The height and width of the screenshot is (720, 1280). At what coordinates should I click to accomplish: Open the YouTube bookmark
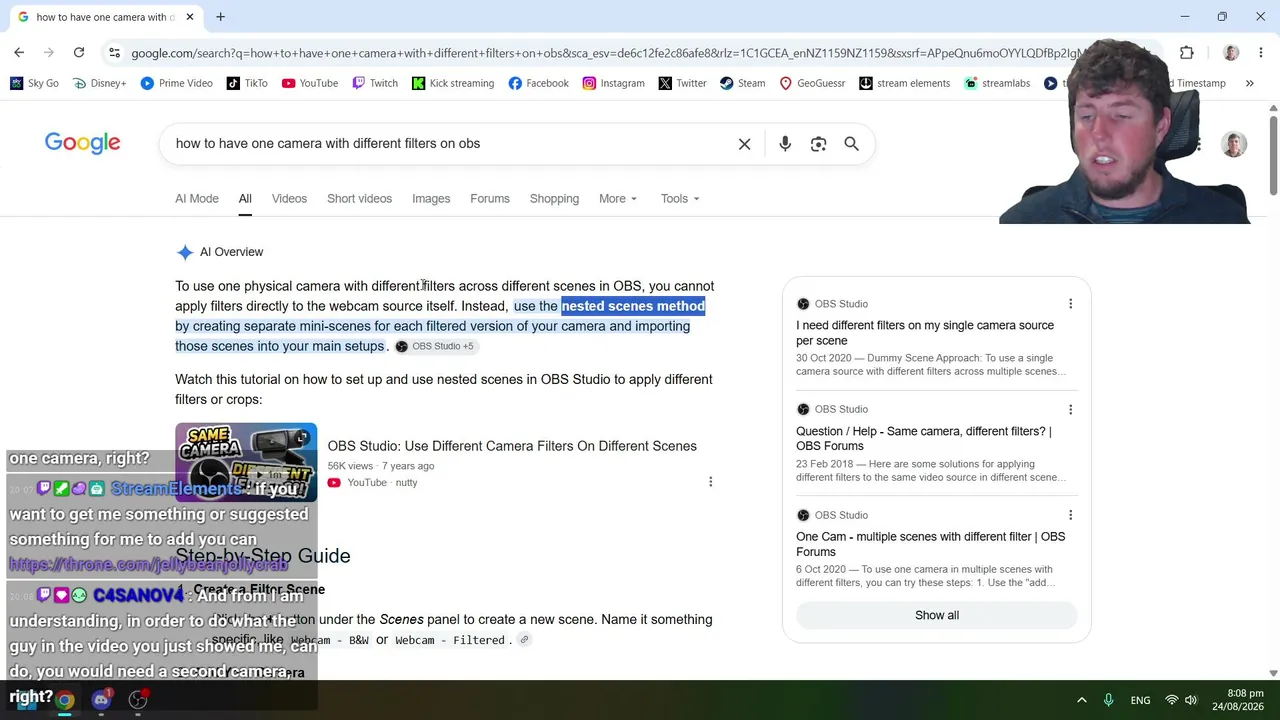tap(310, 83)
